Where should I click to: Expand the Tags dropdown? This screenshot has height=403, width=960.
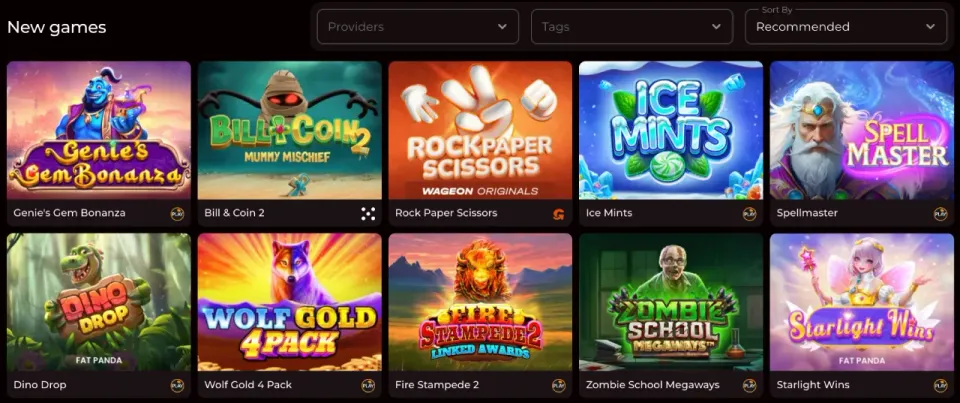tap(632, 27)
